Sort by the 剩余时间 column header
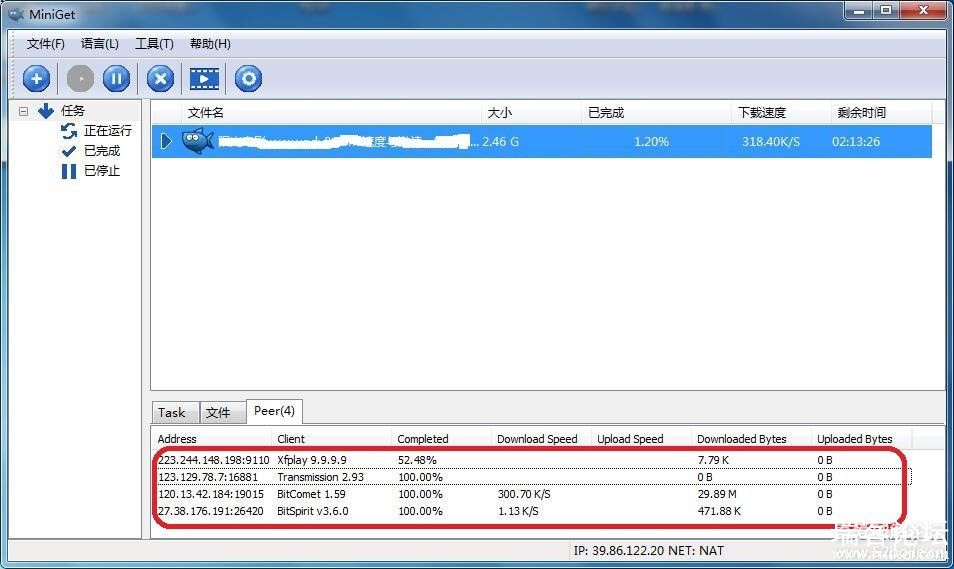Viewport: 954px width, 569px height. [882, 113]
